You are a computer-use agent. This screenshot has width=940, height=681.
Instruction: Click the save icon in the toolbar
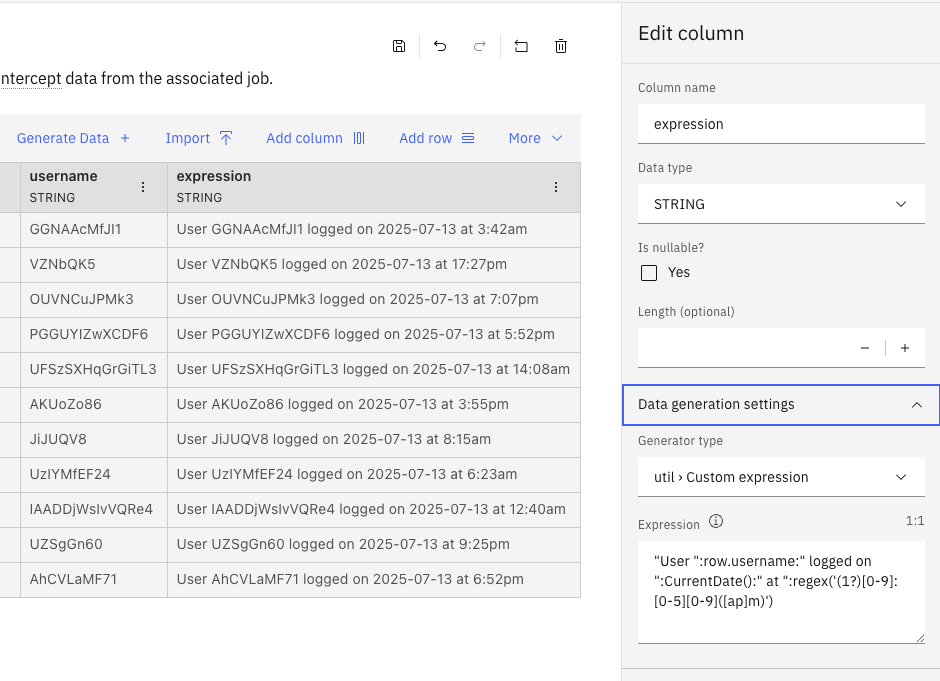coord(399,46)
